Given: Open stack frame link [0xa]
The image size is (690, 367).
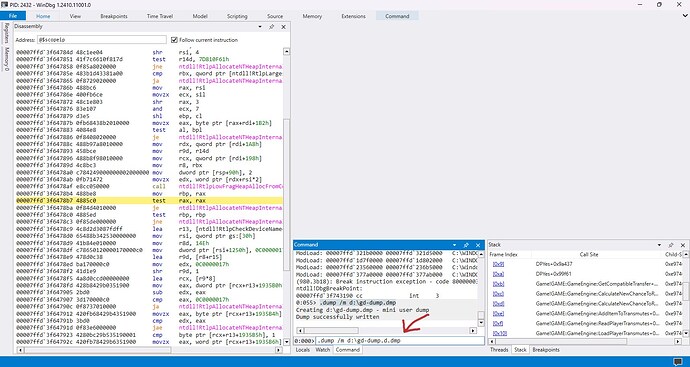Looking at the screenshot, I should 499,274.
